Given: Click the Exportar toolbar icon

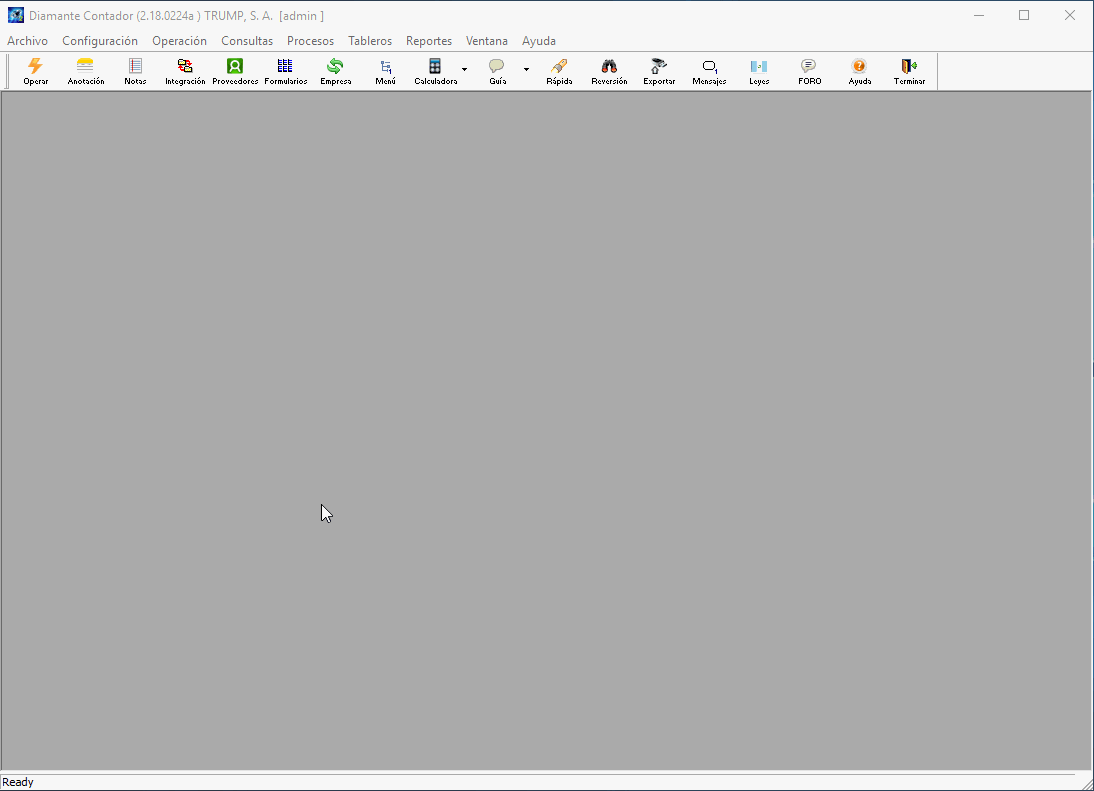Looking at the screenshot, I should coord(659,71).
